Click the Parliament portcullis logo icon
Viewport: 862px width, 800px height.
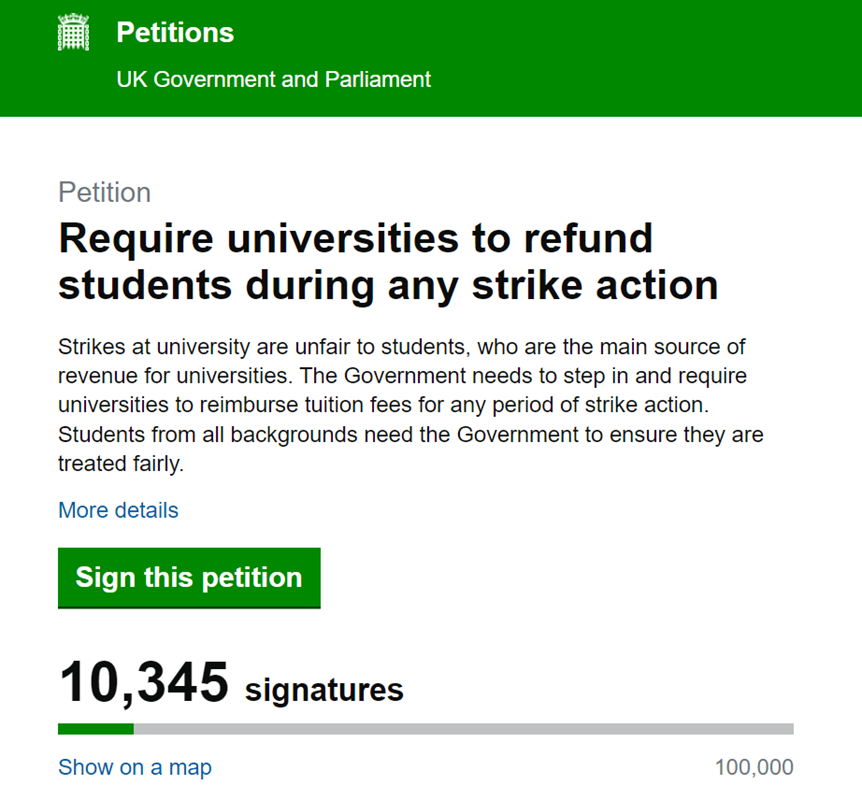coord(73,32)
